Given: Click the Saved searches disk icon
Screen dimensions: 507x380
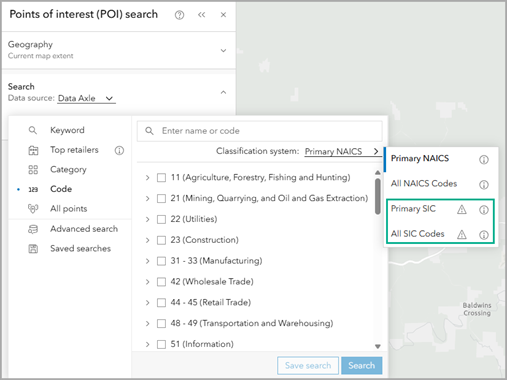Looking at the screenshot, I should pyautogui.click(x=33, y=249).
